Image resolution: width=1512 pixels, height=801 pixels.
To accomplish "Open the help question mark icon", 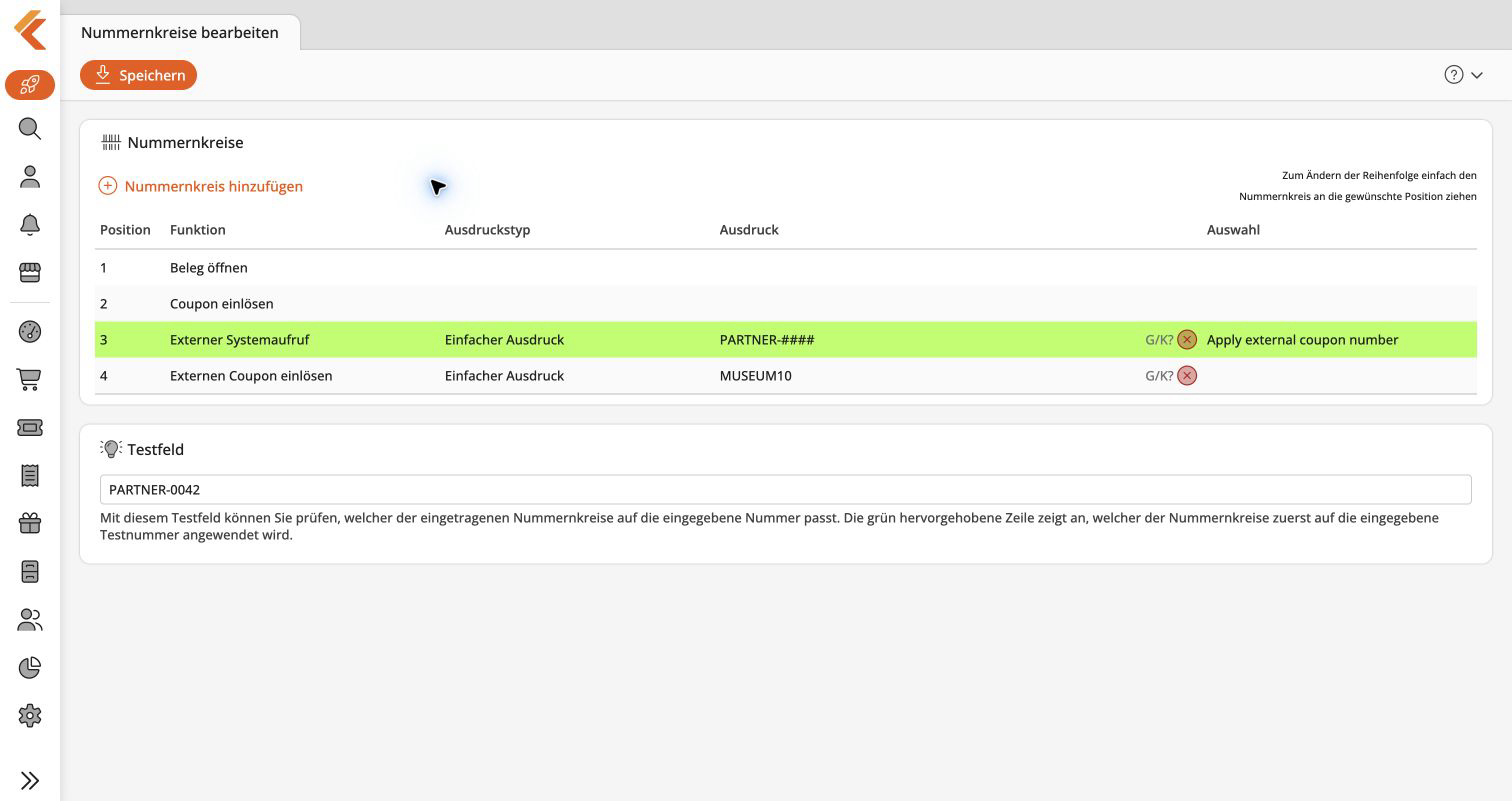I will pos(1454,75).
